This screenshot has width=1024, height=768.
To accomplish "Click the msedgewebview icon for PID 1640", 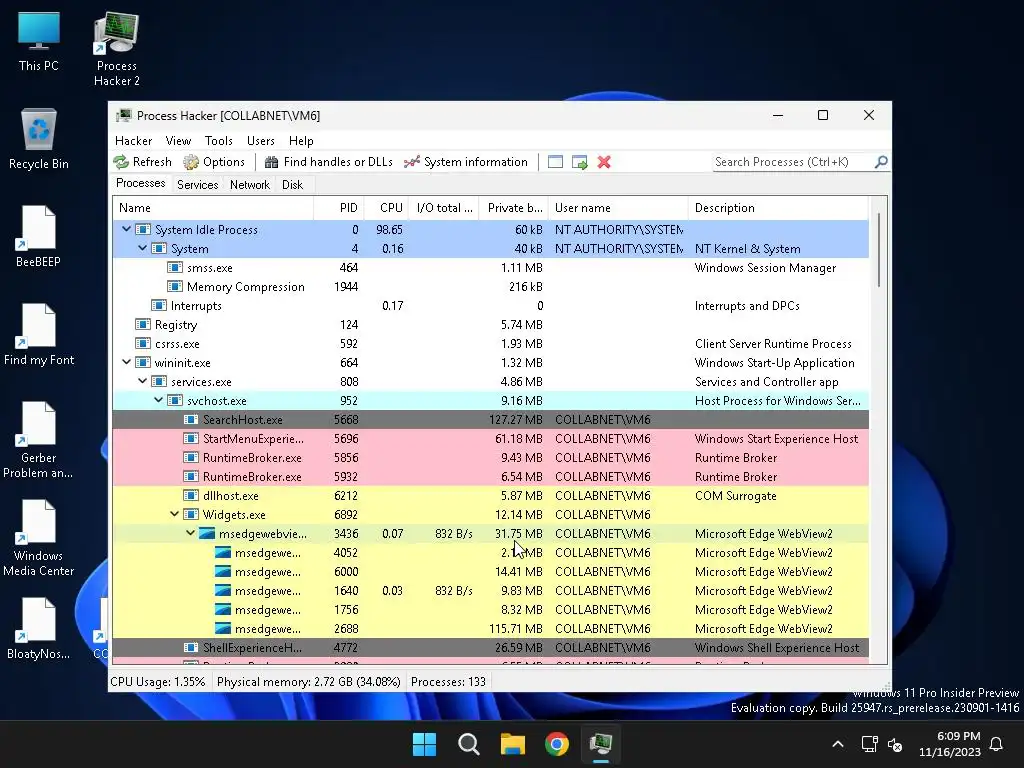I will point(223,590).
